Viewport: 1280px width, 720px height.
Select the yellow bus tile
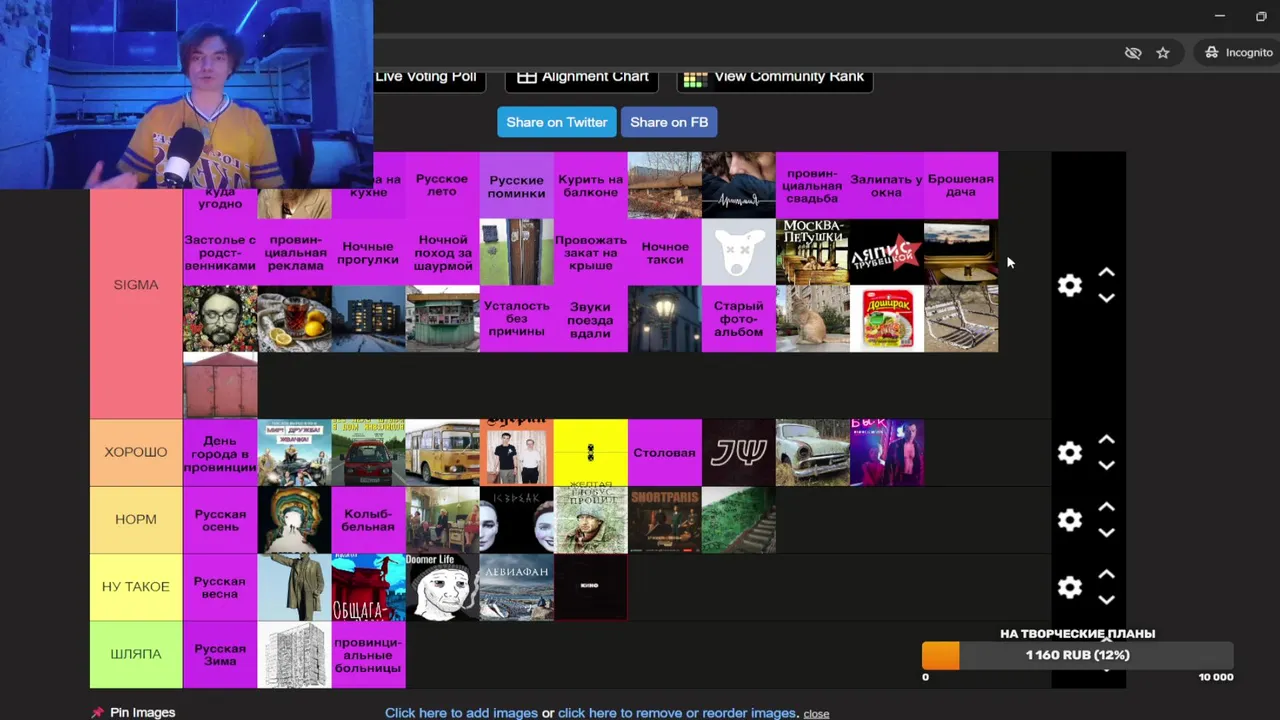442,452
